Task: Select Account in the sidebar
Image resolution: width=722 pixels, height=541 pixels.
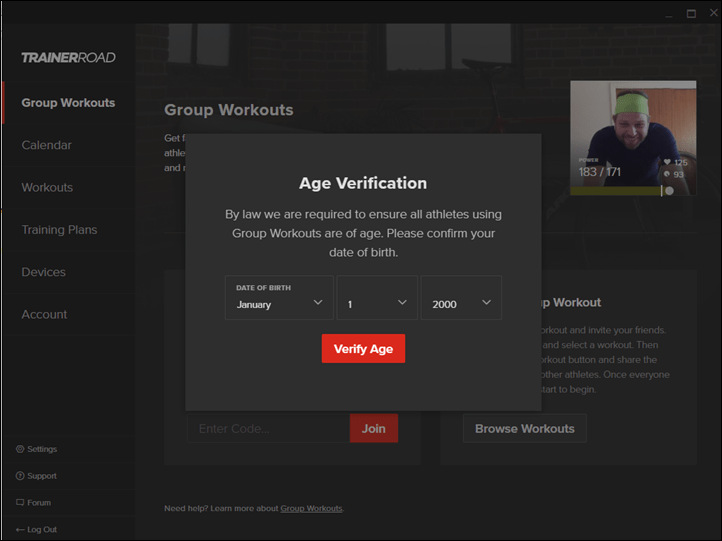Action: coord(44,314)
